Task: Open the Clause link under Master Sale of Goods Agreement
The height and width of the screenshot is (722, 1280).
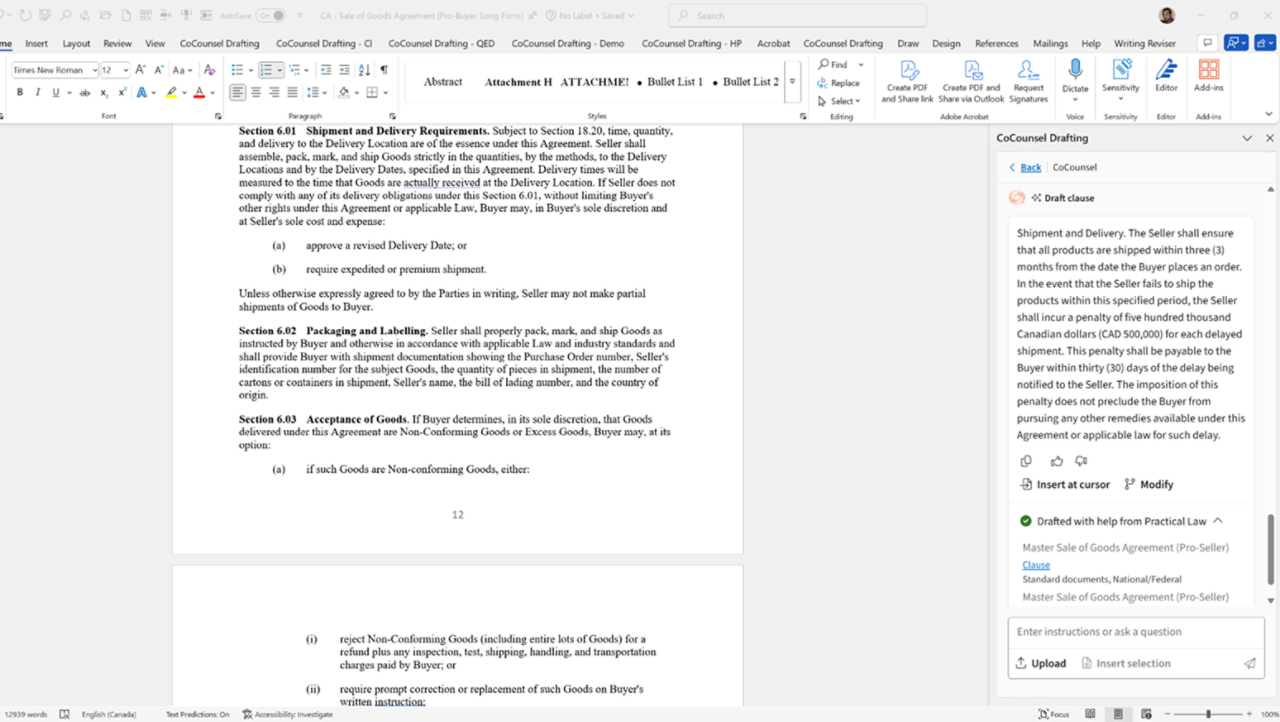Action: [1036, 565]
